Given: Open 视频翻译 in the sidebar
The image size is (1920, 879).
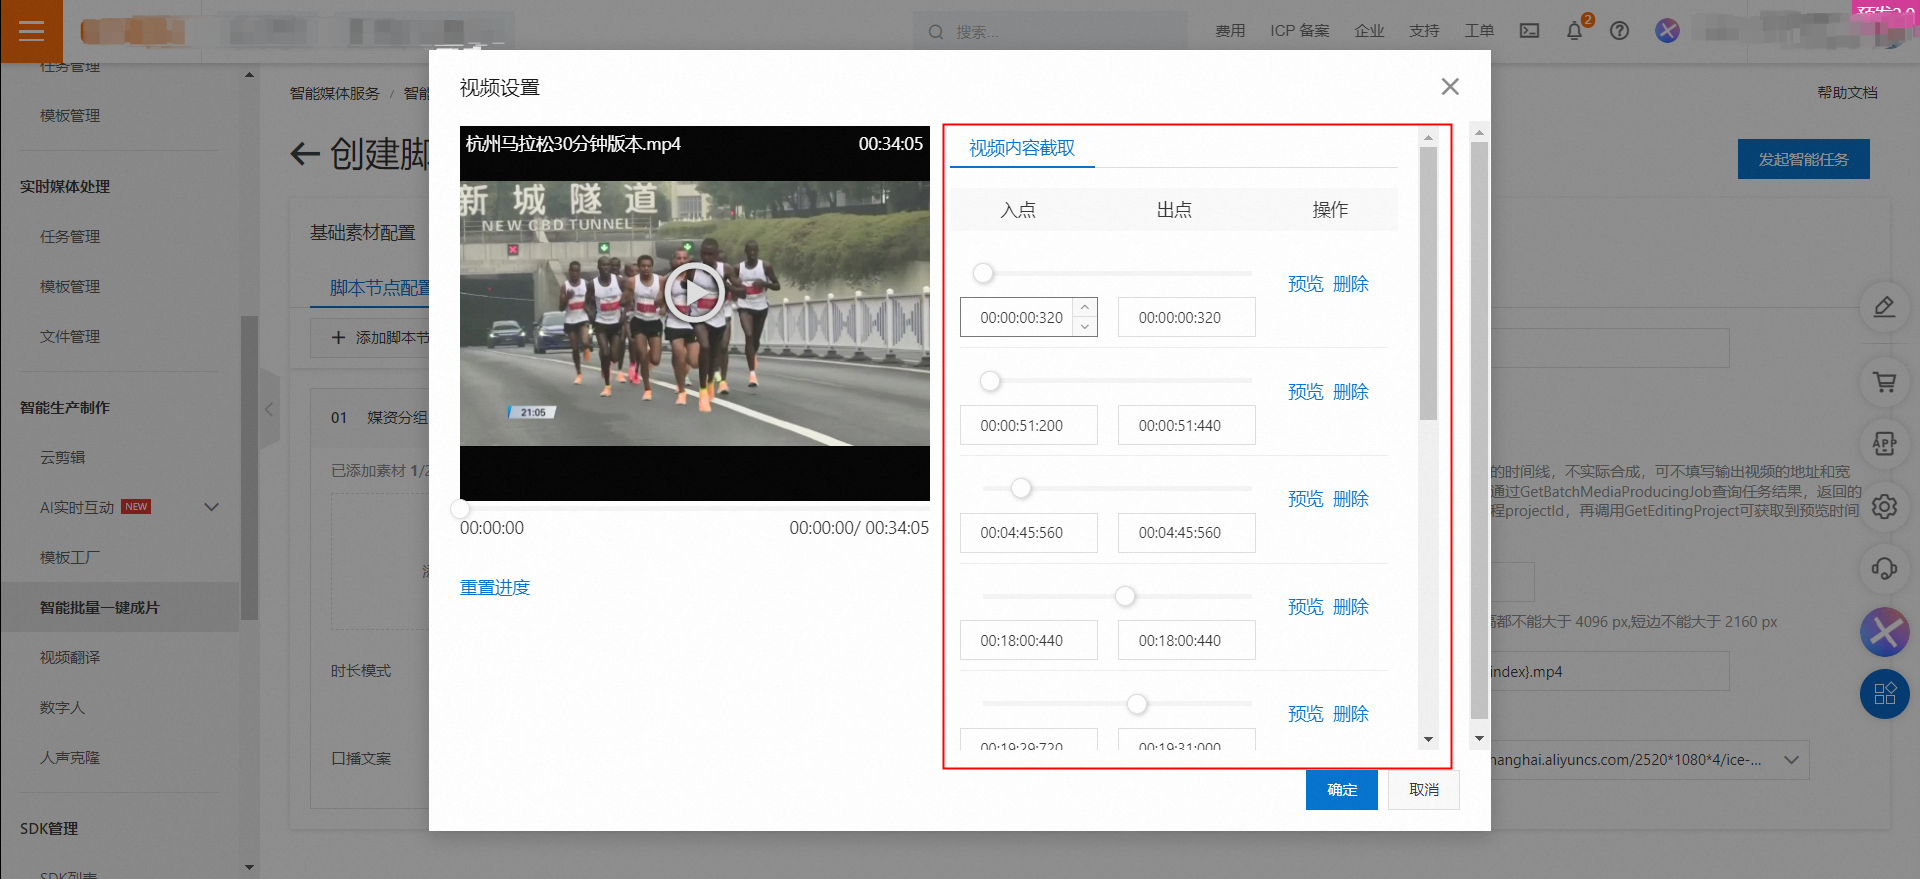Looking at the screenshot, I should [x=70, y=657].
